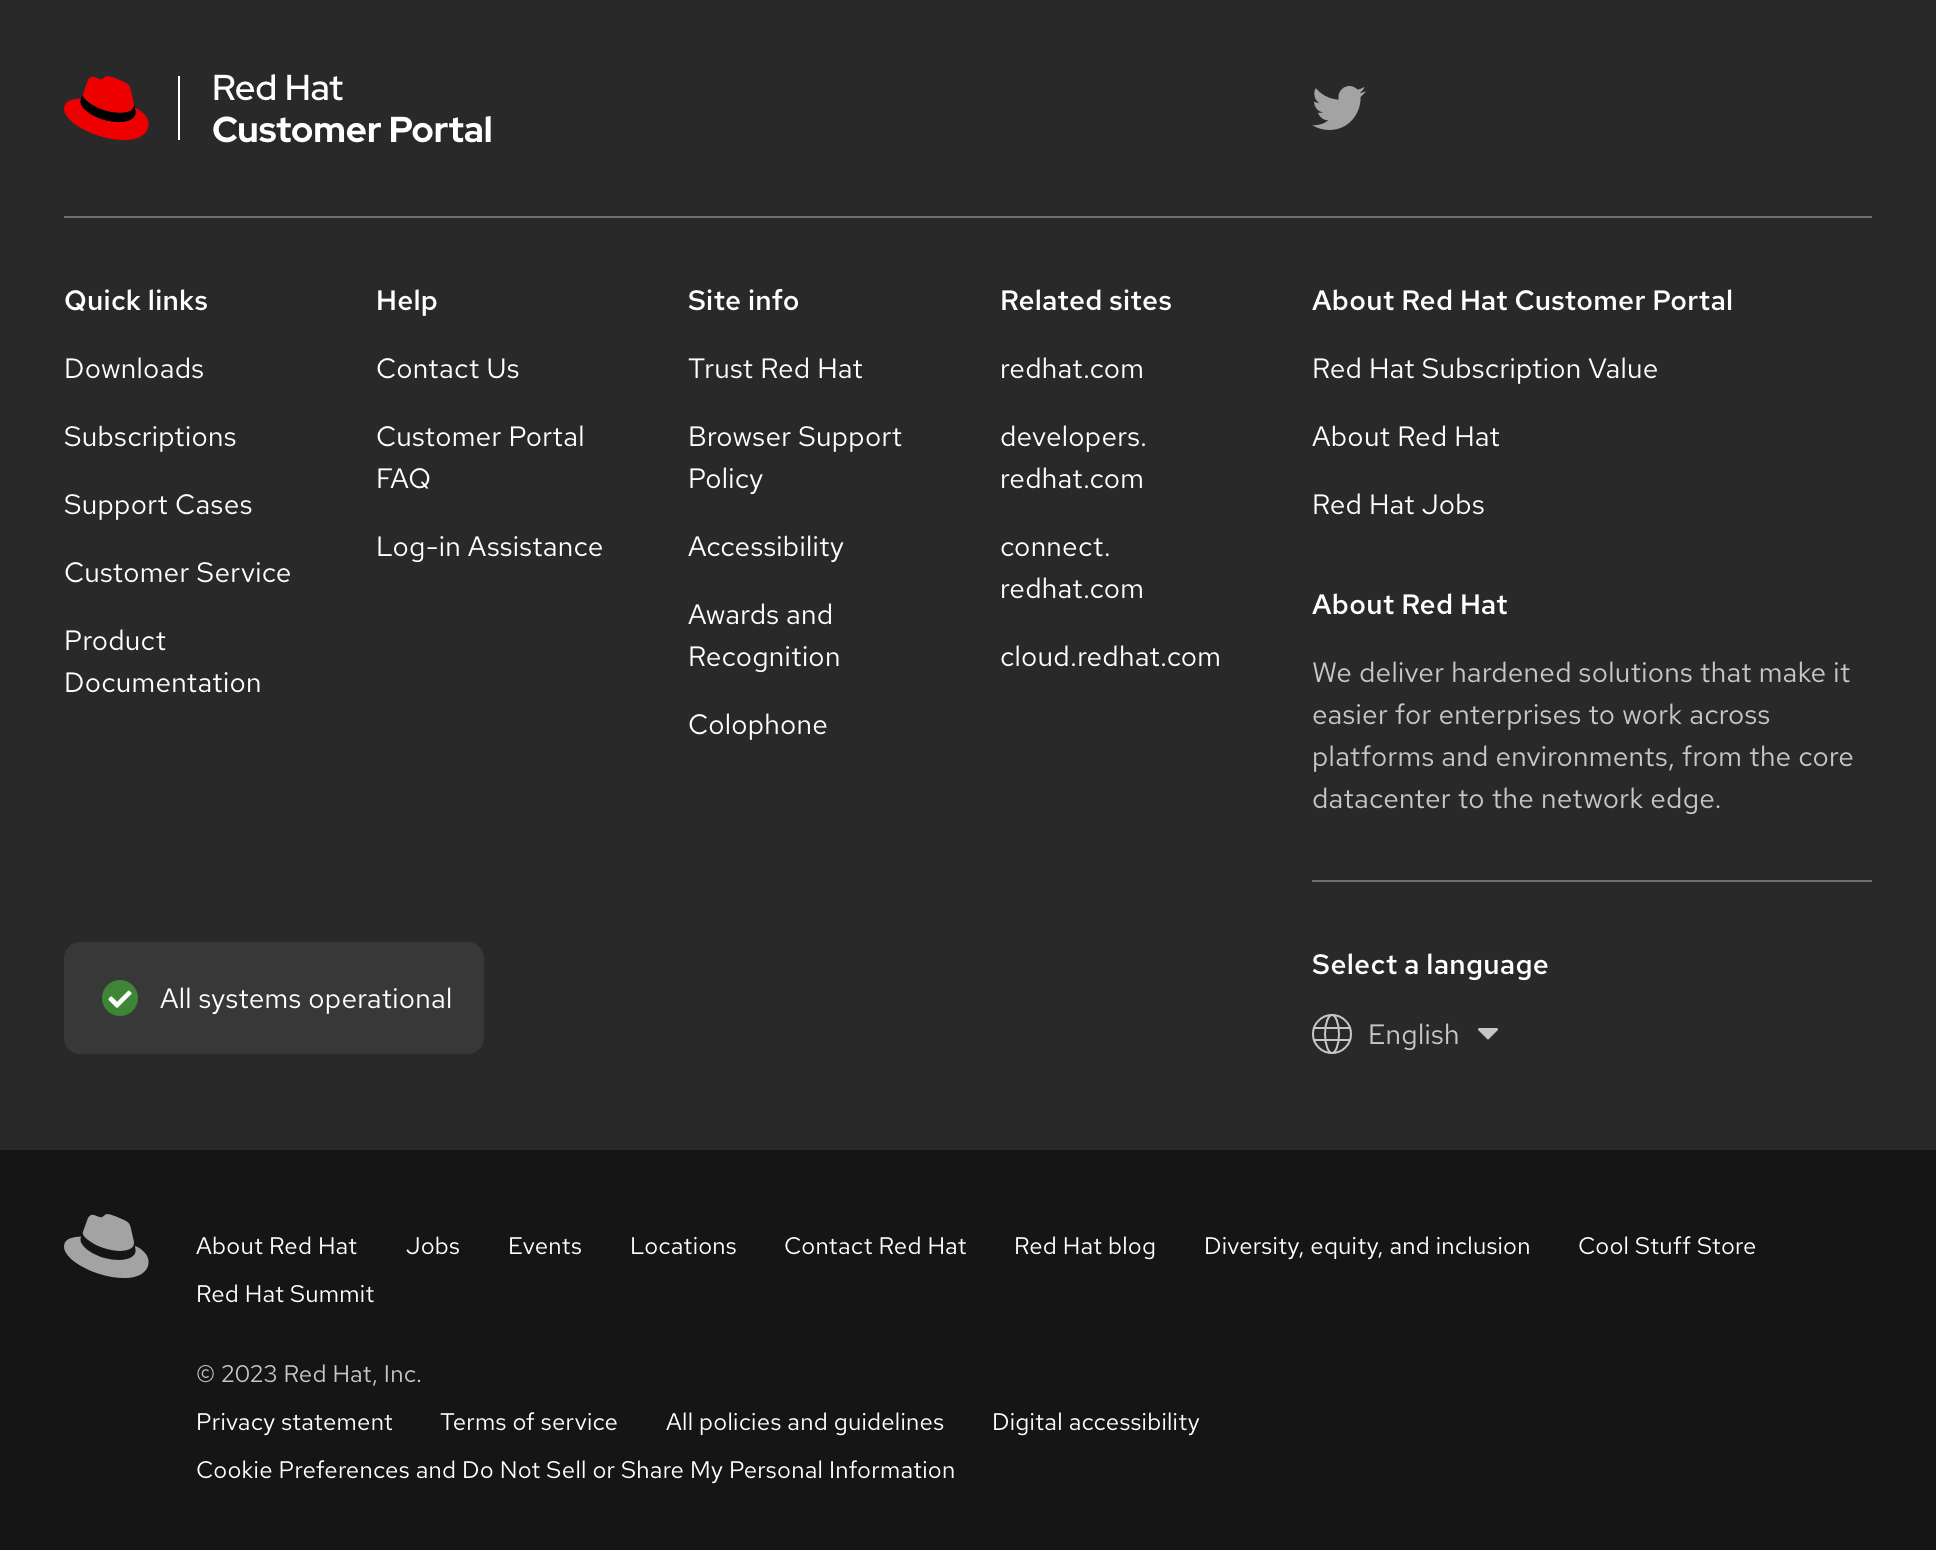Click the Red Hat logo icon
1936x1550 pixels.
[106, 108]
